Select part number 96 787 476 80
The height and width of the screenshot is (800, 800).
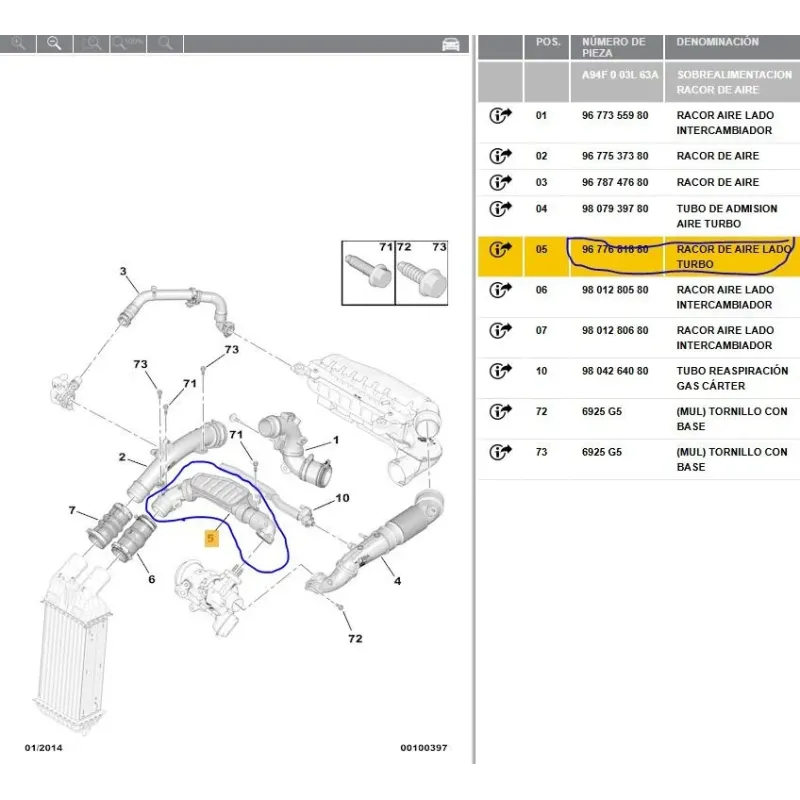614,183
